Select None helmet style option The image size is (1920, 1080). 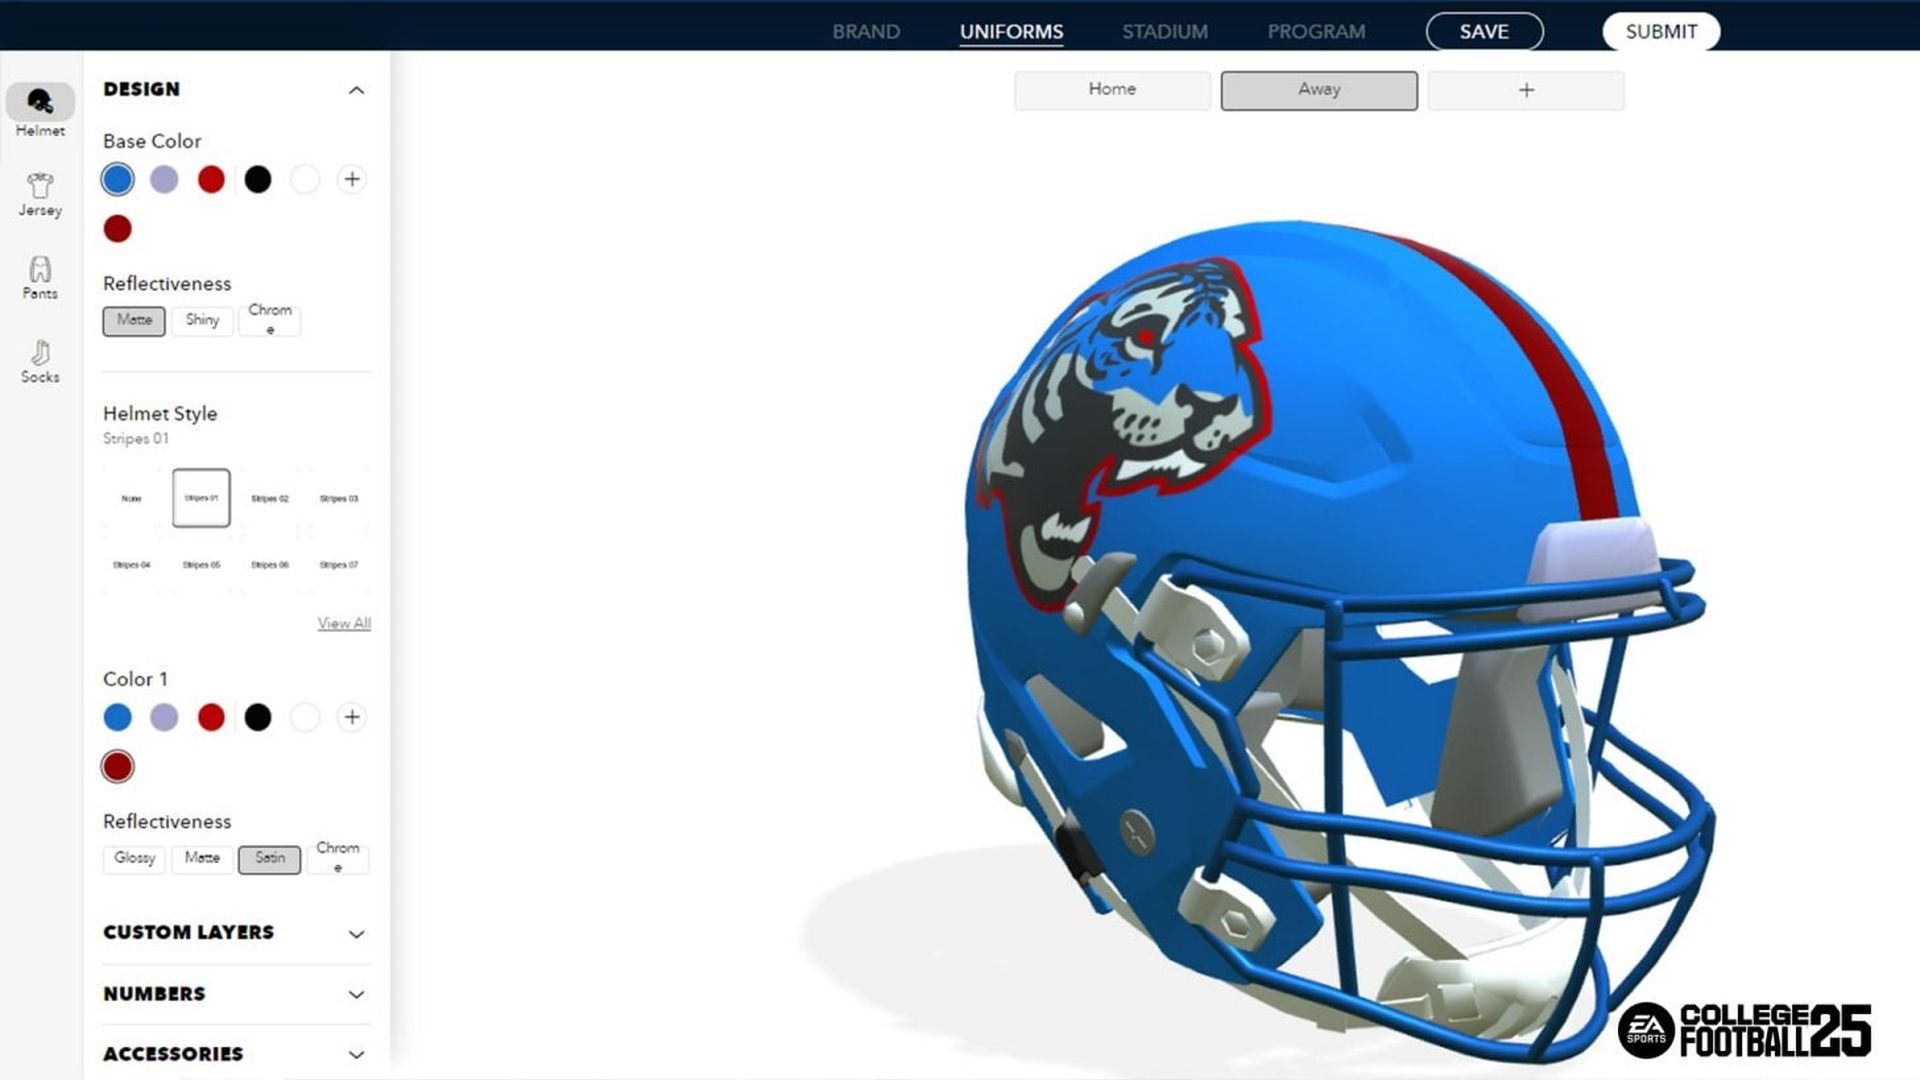coord(132,498)
